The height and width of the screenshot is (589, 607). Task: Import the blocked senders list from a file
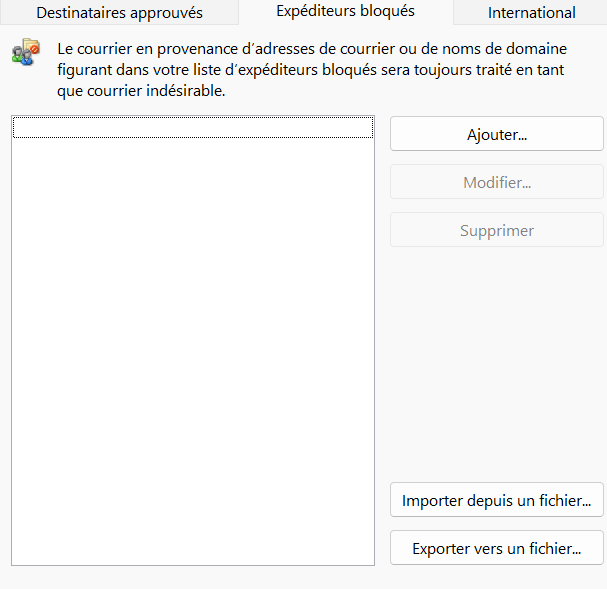tap(496, 499)
